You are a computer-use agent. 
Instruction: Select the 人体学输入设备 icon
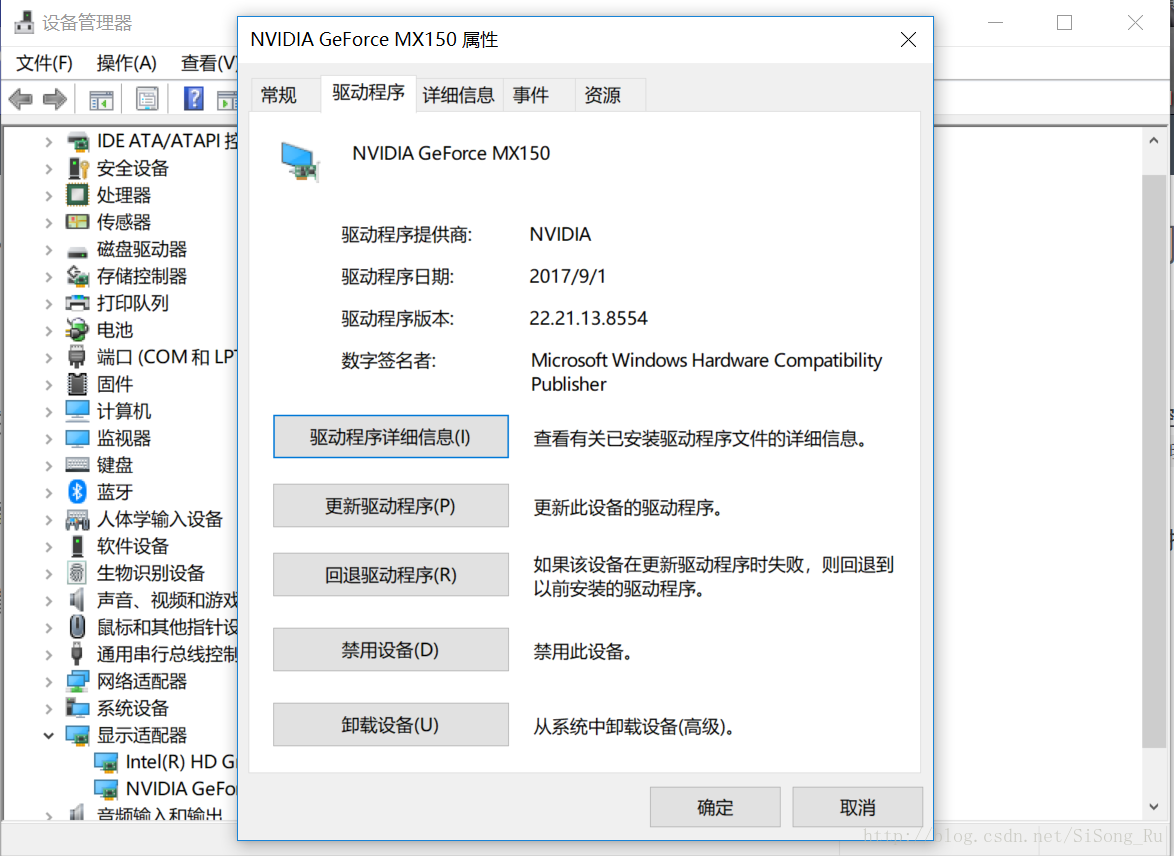pos(77,518)
